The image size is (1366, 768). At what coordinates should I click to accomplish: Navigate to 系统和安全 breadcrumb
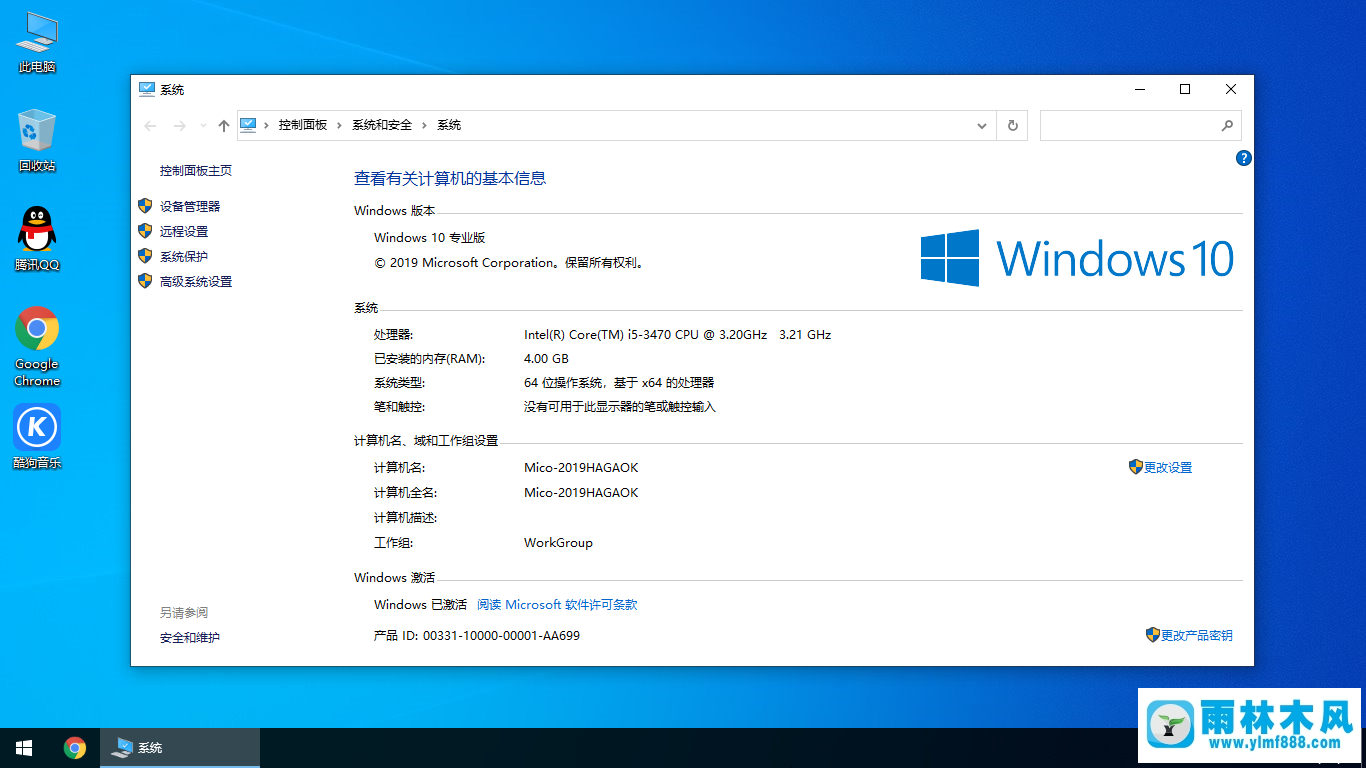tap(382, 125)
